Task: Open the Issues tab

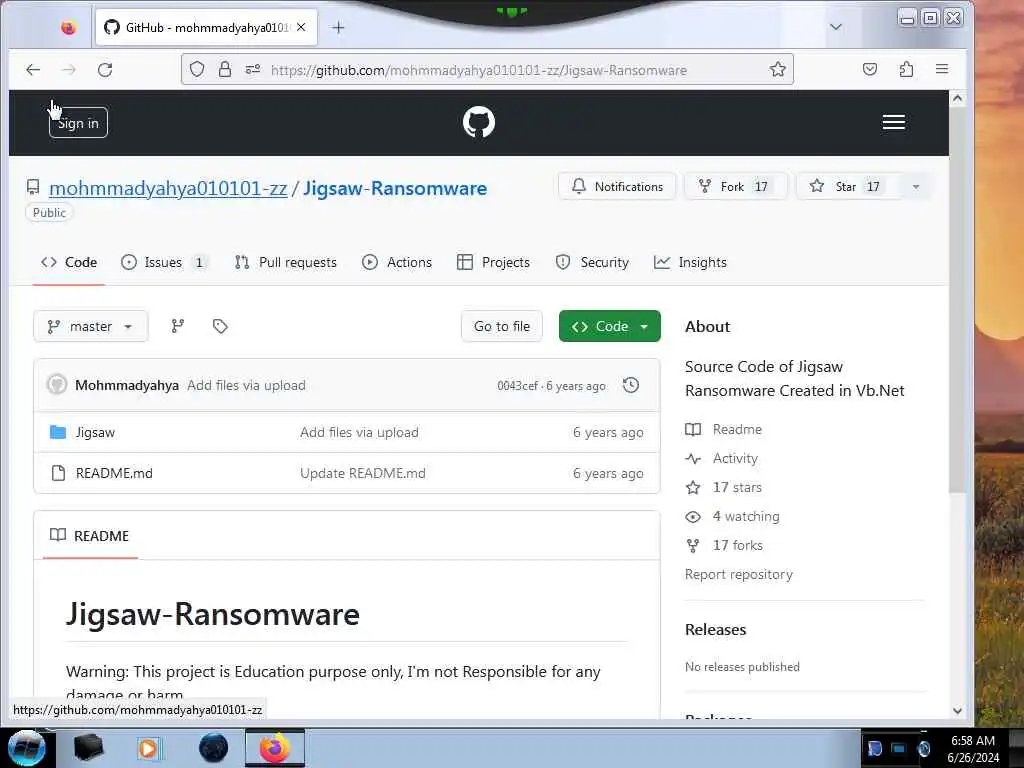Action: pyautogui.click(x=164, y=263)
